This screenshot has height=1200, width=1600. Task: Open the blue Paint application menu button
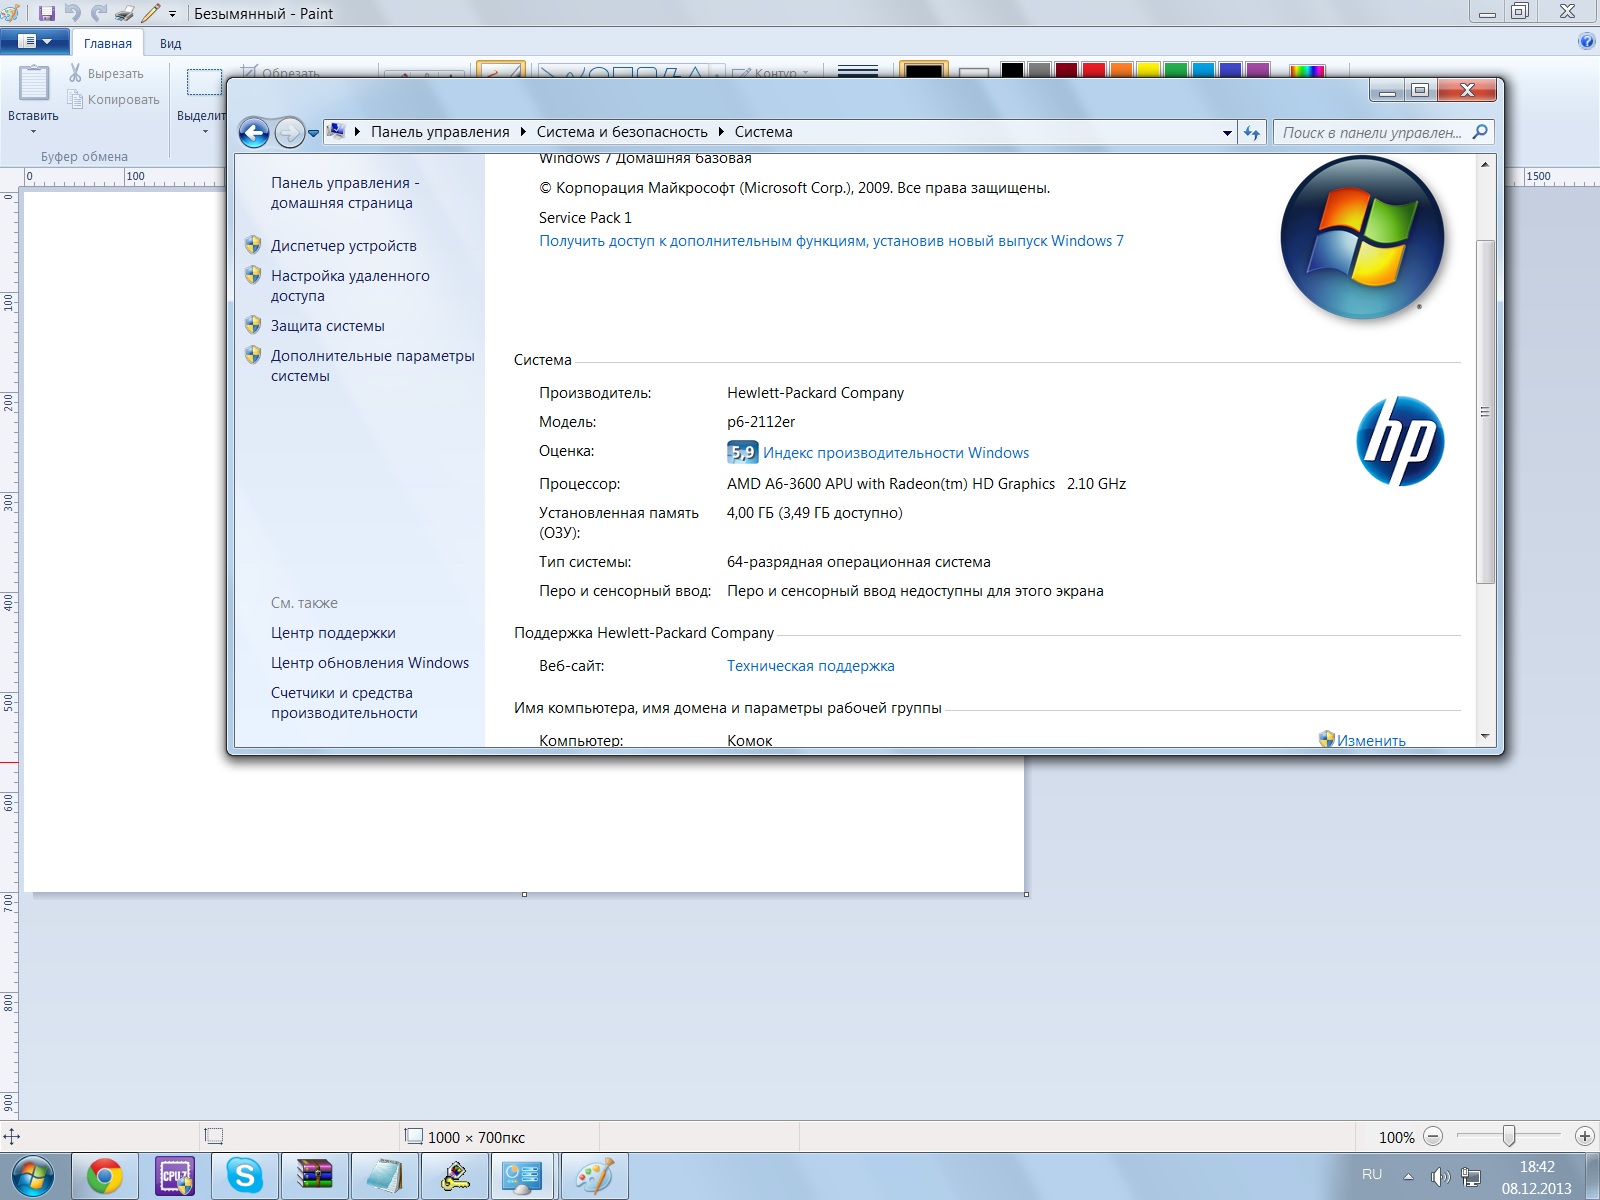34,42
